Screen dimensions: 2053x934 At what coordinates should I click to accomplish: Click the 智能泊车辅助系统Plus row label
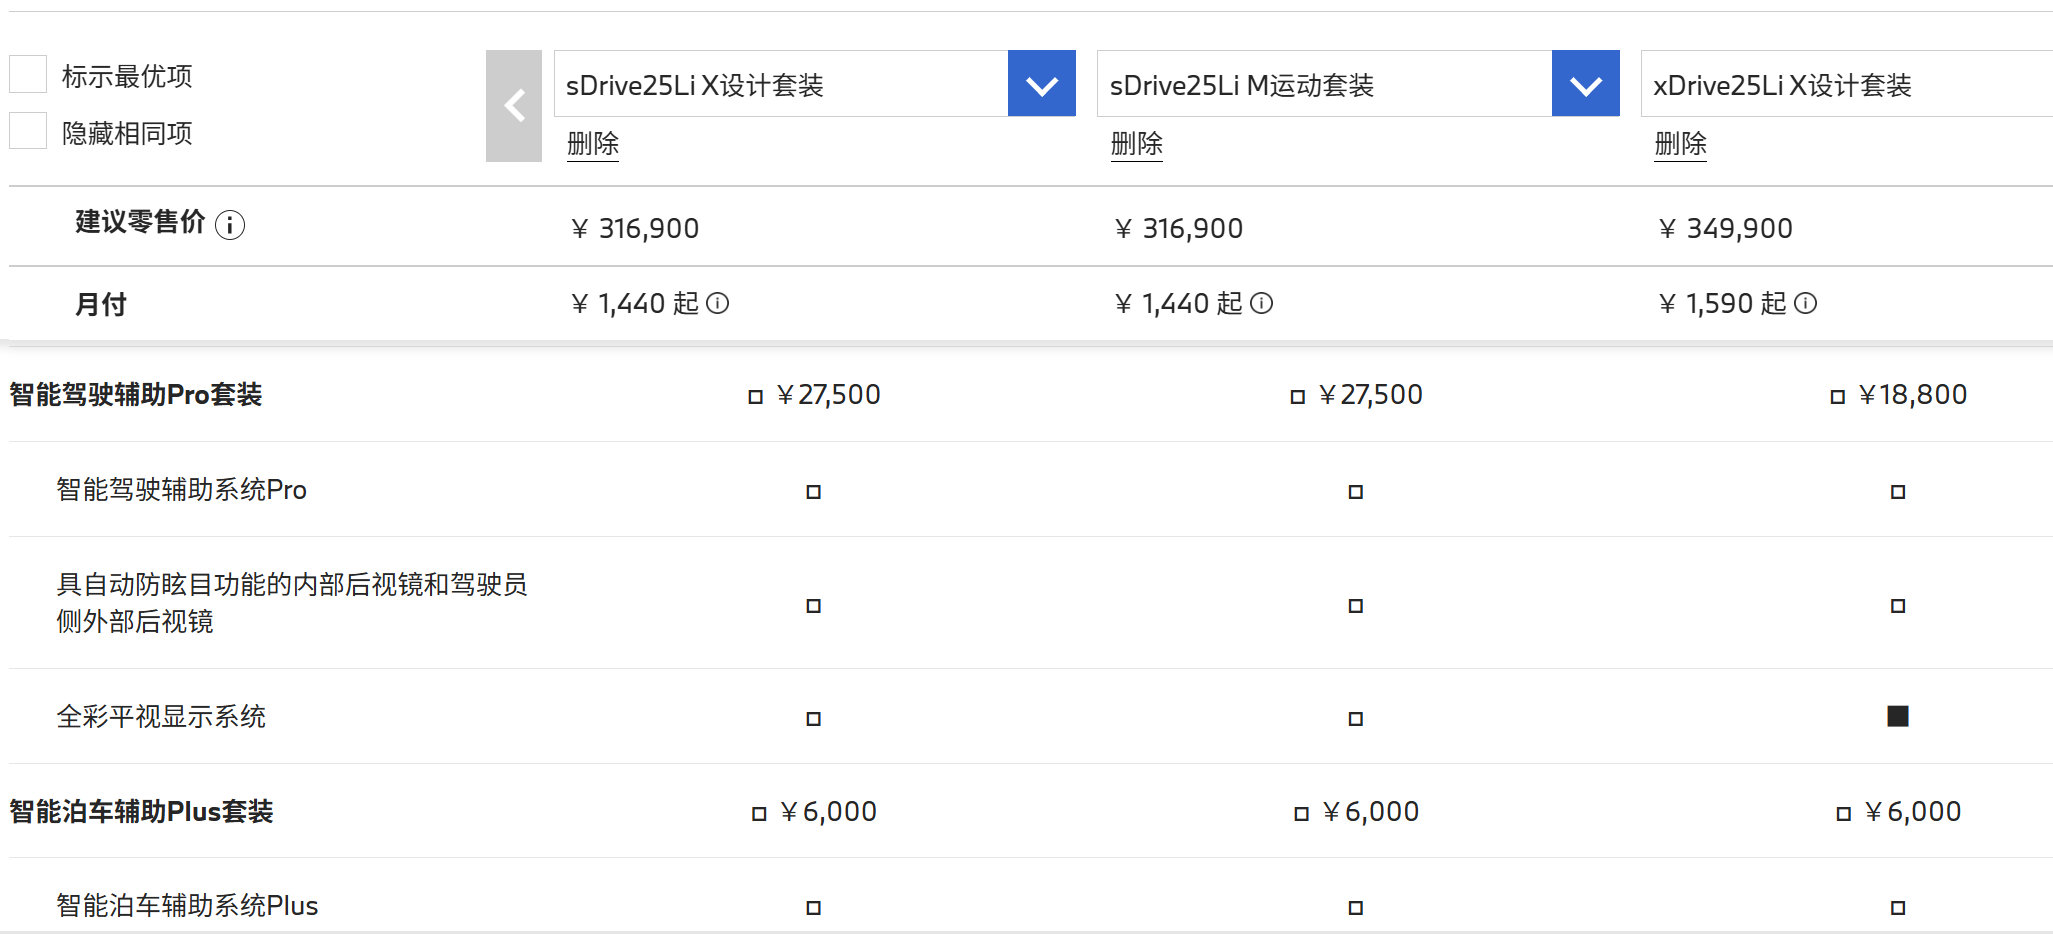(x=187, y=906)
